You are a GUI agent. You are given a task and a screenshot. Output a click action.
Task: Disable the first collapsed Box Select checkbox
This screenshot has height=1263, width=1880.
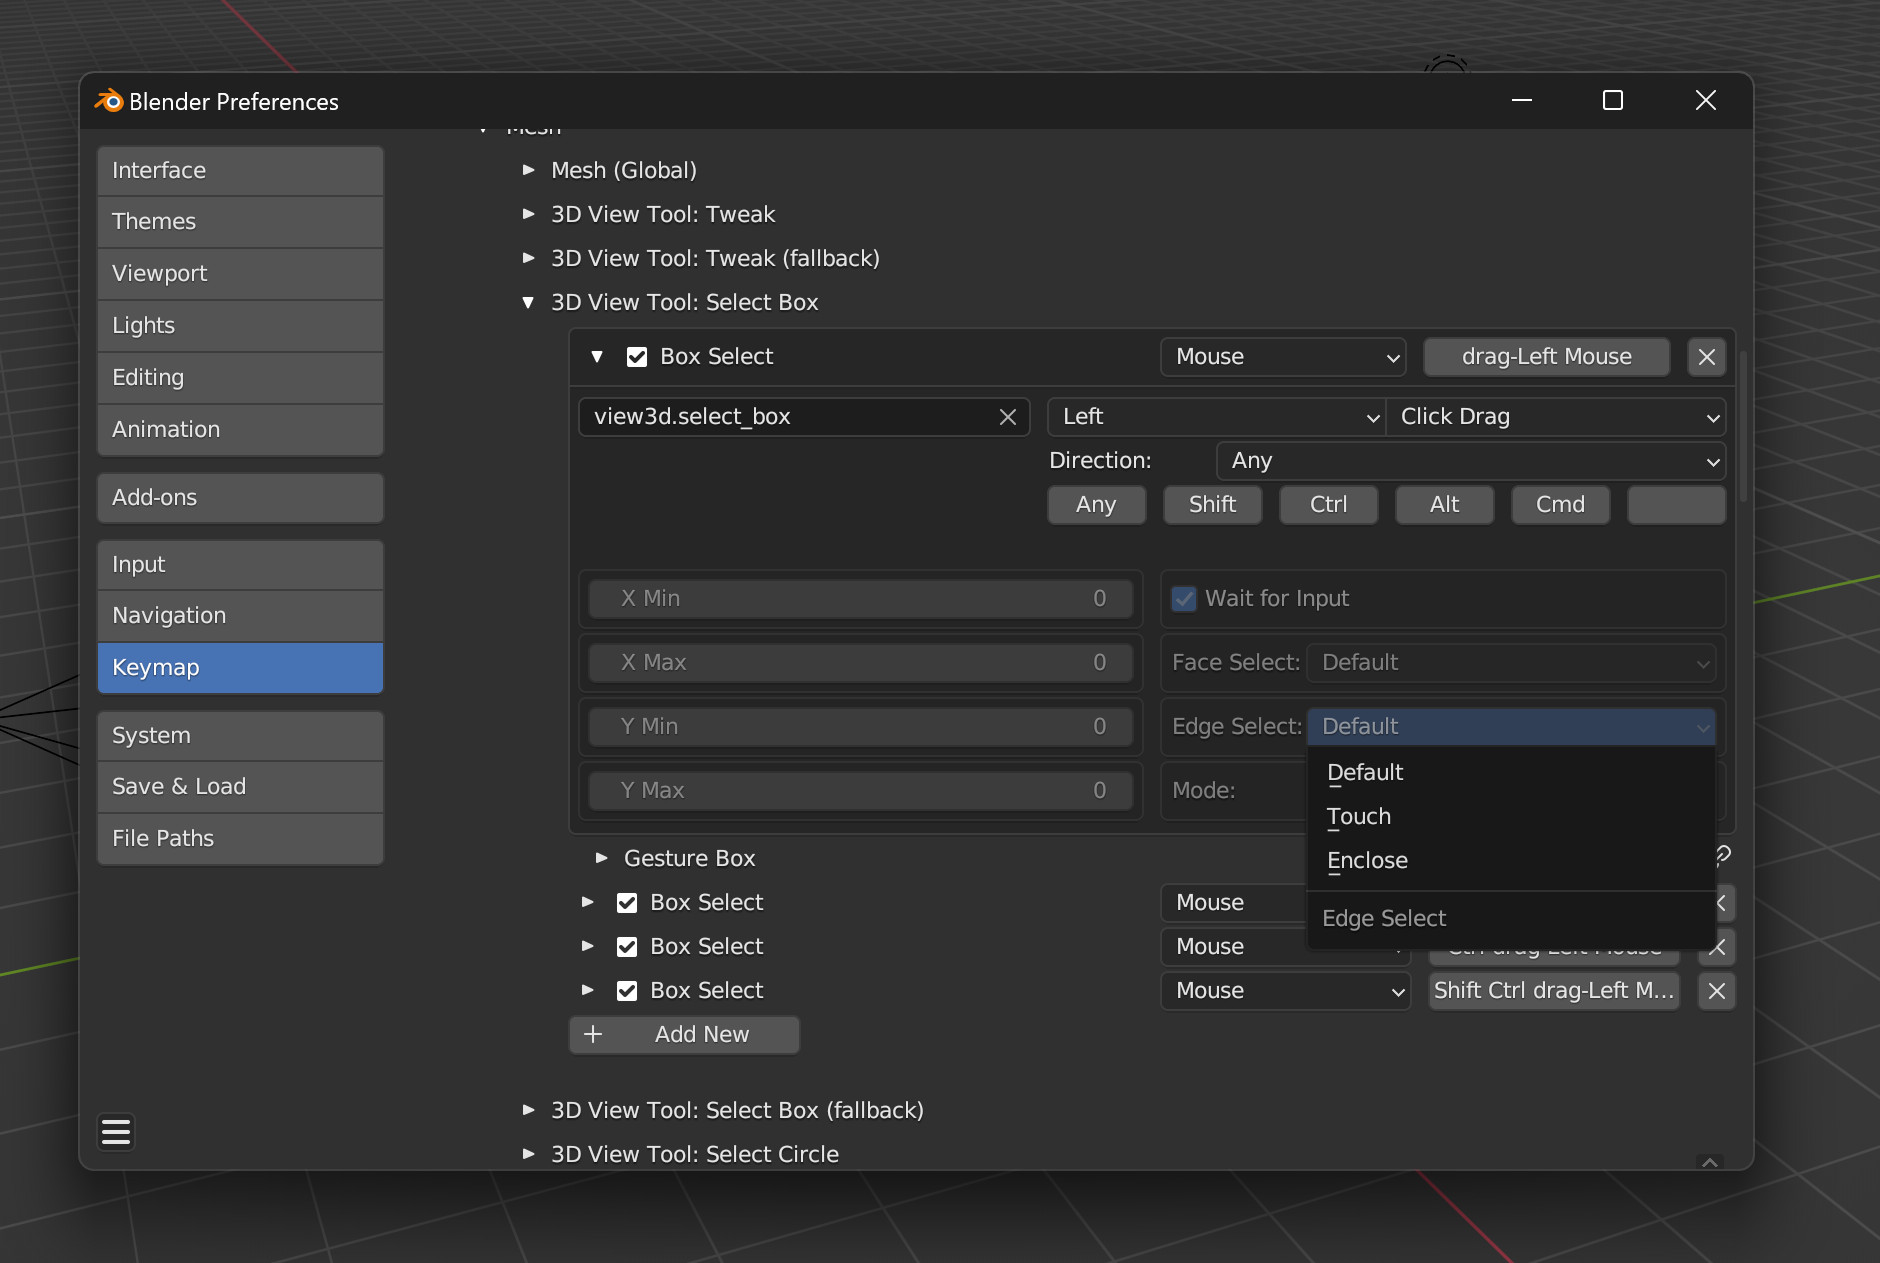coord(627,903)
